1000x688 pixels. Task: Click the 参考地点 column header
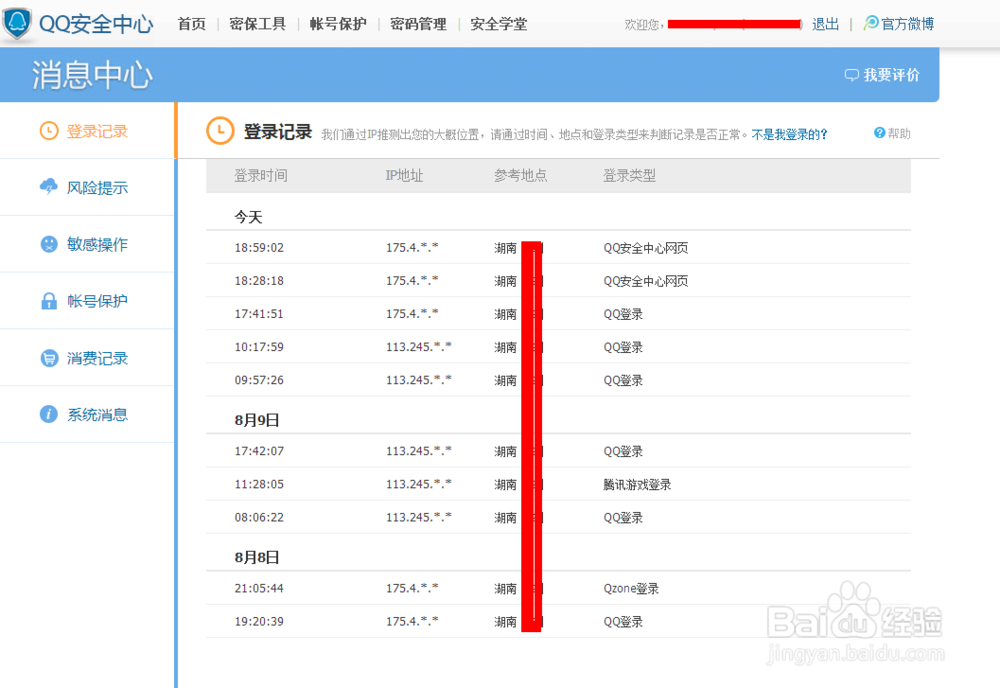pyautogui.click(x=520, y=175)
